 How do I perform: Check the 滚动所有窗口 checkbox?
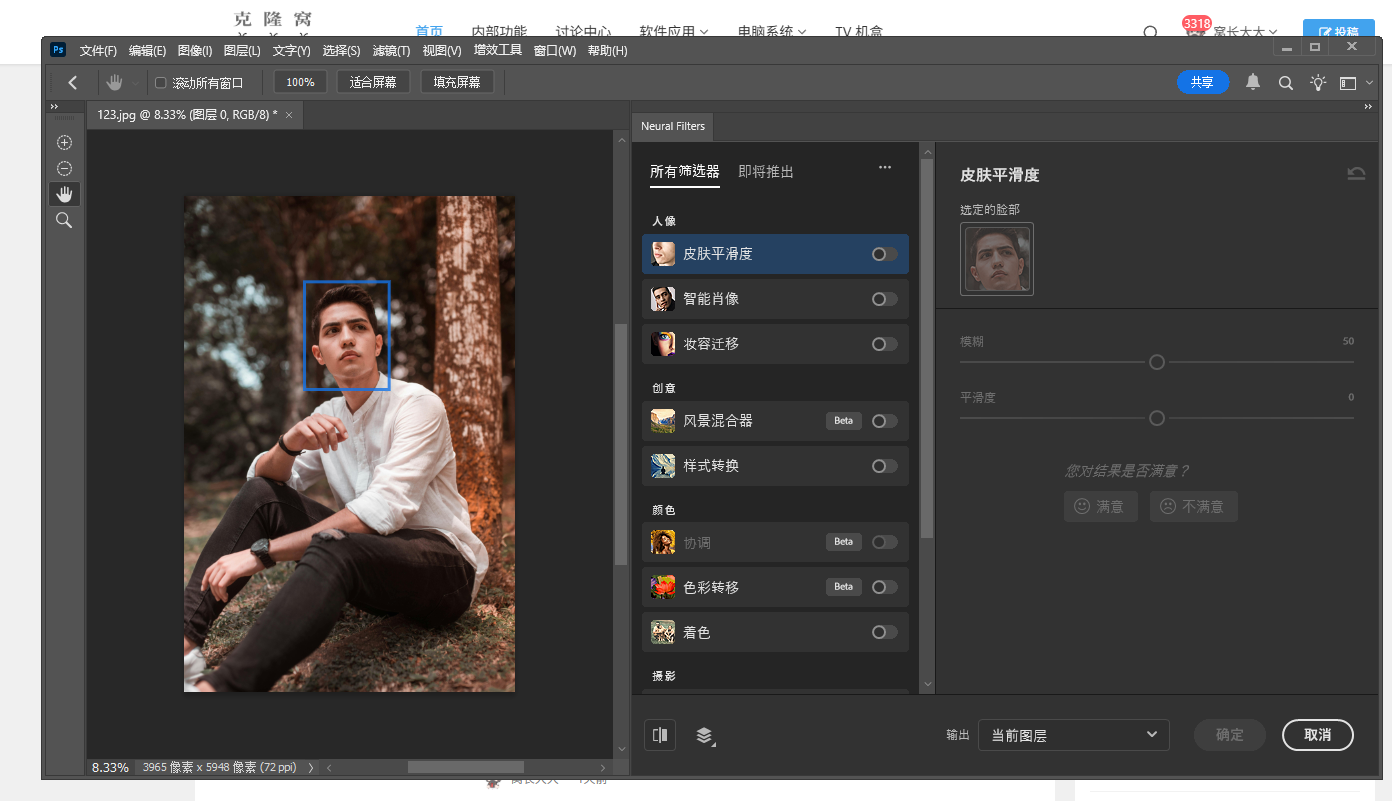pyautogui.click(x=161, y=83)
